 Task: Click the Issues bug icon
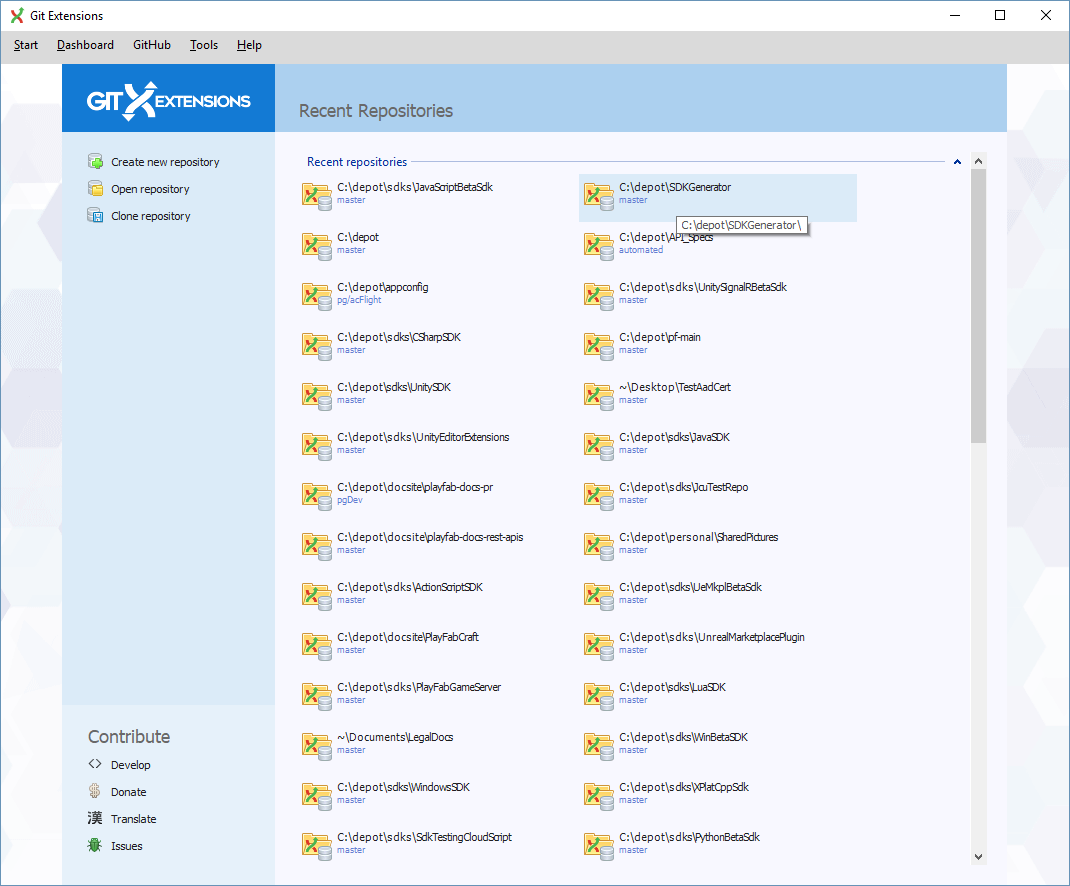coord(96,845)
